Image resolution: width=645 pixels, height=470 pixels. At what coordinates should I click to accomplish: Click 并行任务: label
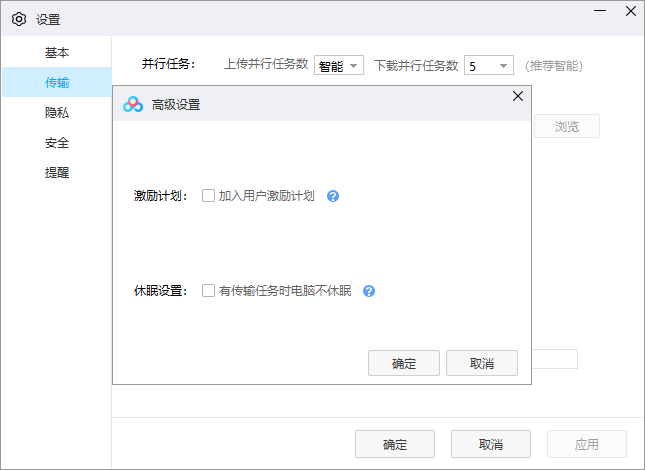coord(169,64)
